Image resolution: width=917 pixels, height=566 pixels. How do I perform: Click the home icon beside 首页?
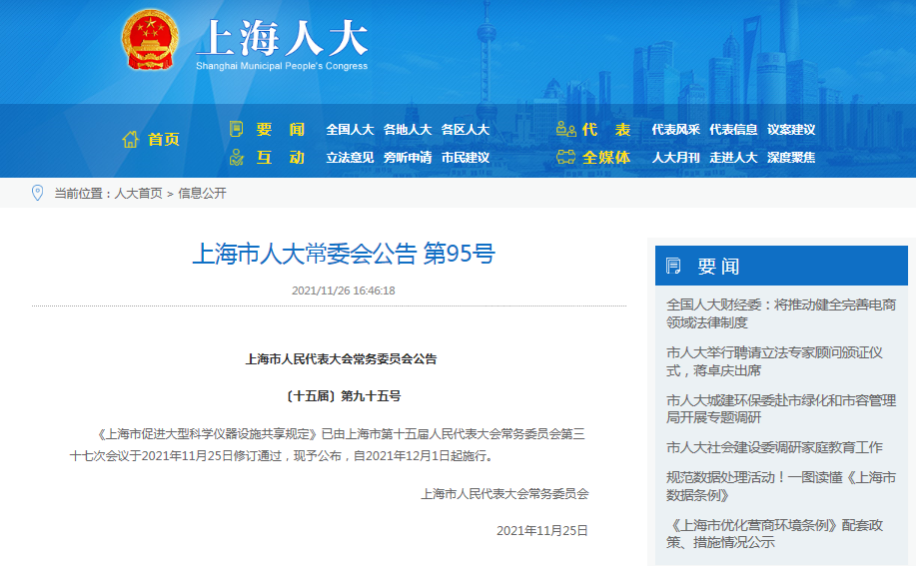click(x=130, y=140)
